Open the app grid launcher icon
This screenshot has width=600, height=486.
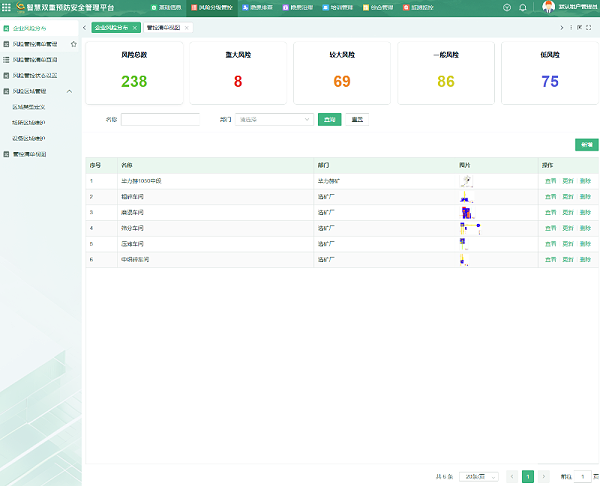tap(7, 7)
